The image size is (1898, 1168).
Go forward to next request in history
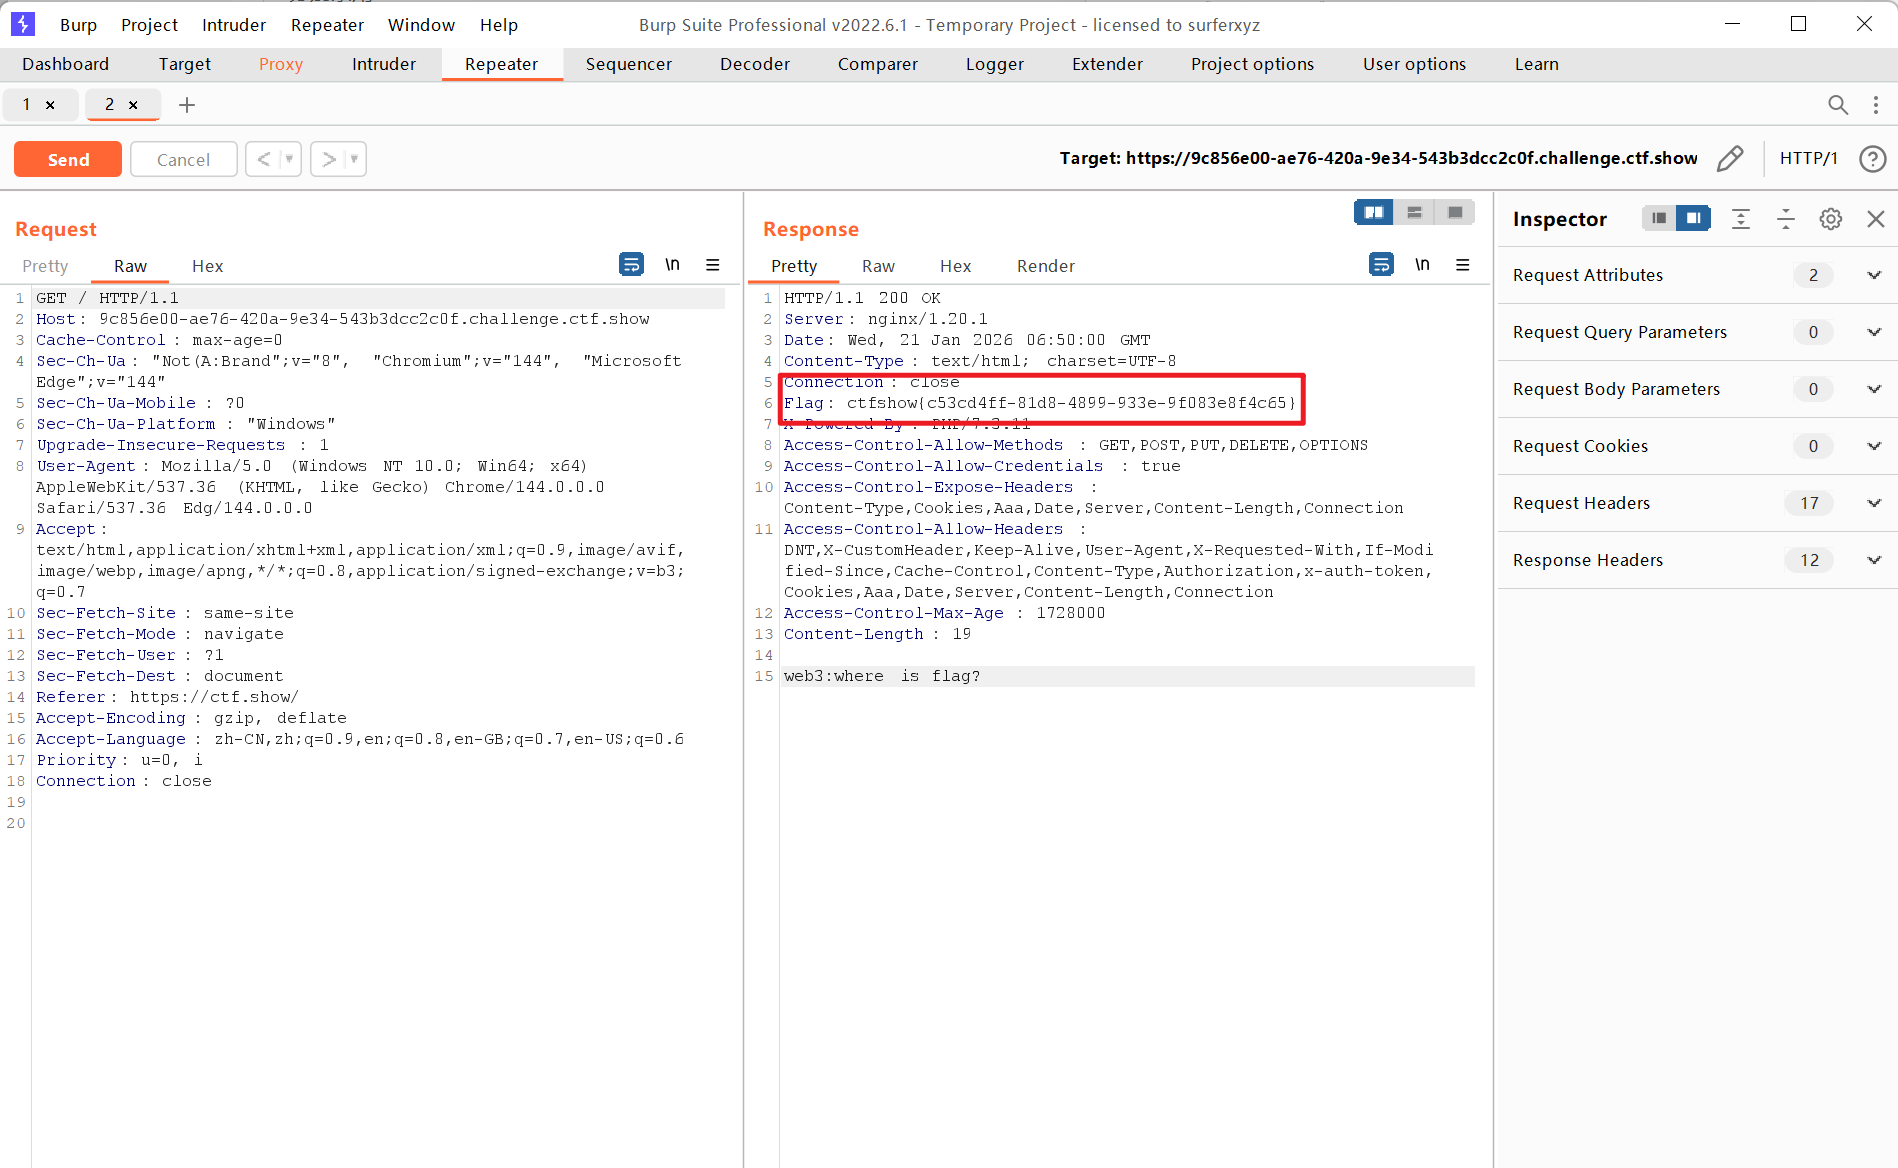pos(328,159)
